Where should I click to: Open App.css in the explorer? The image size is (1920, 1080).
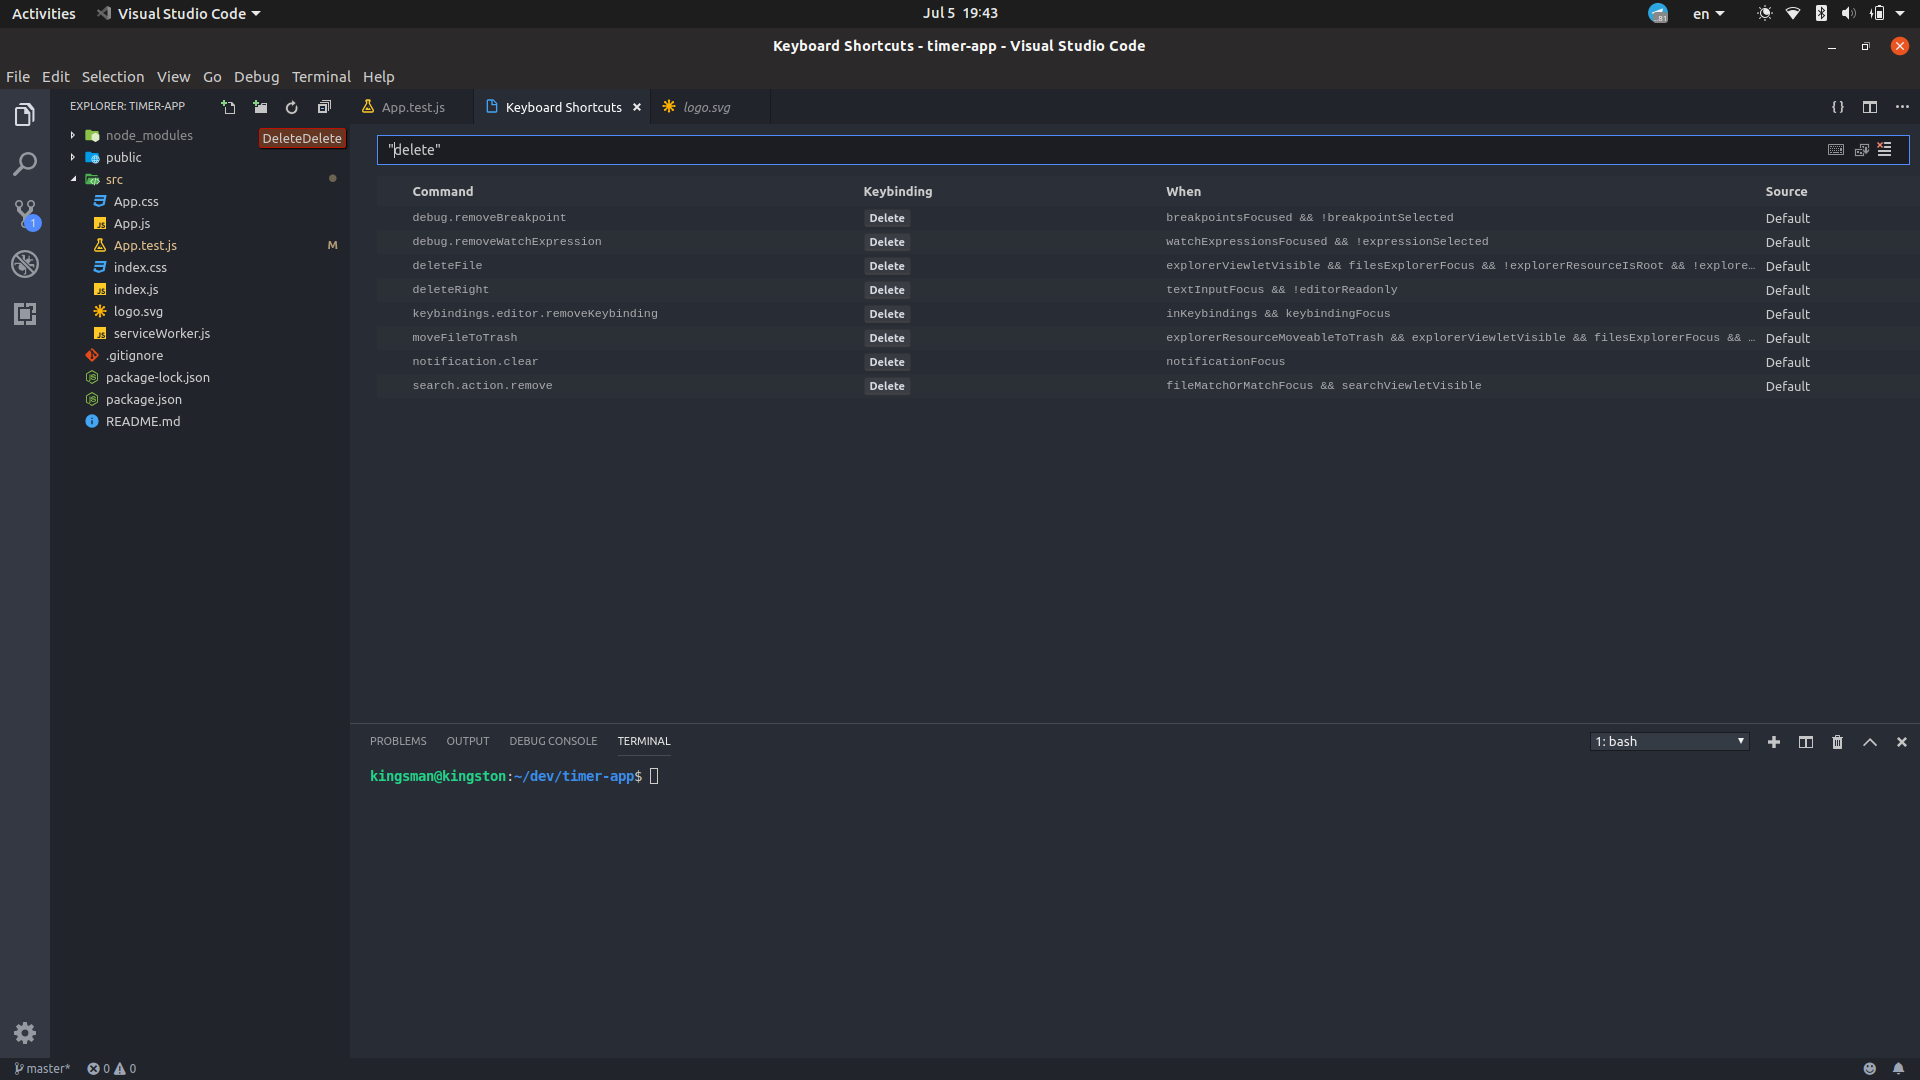(x=136, y=201)
